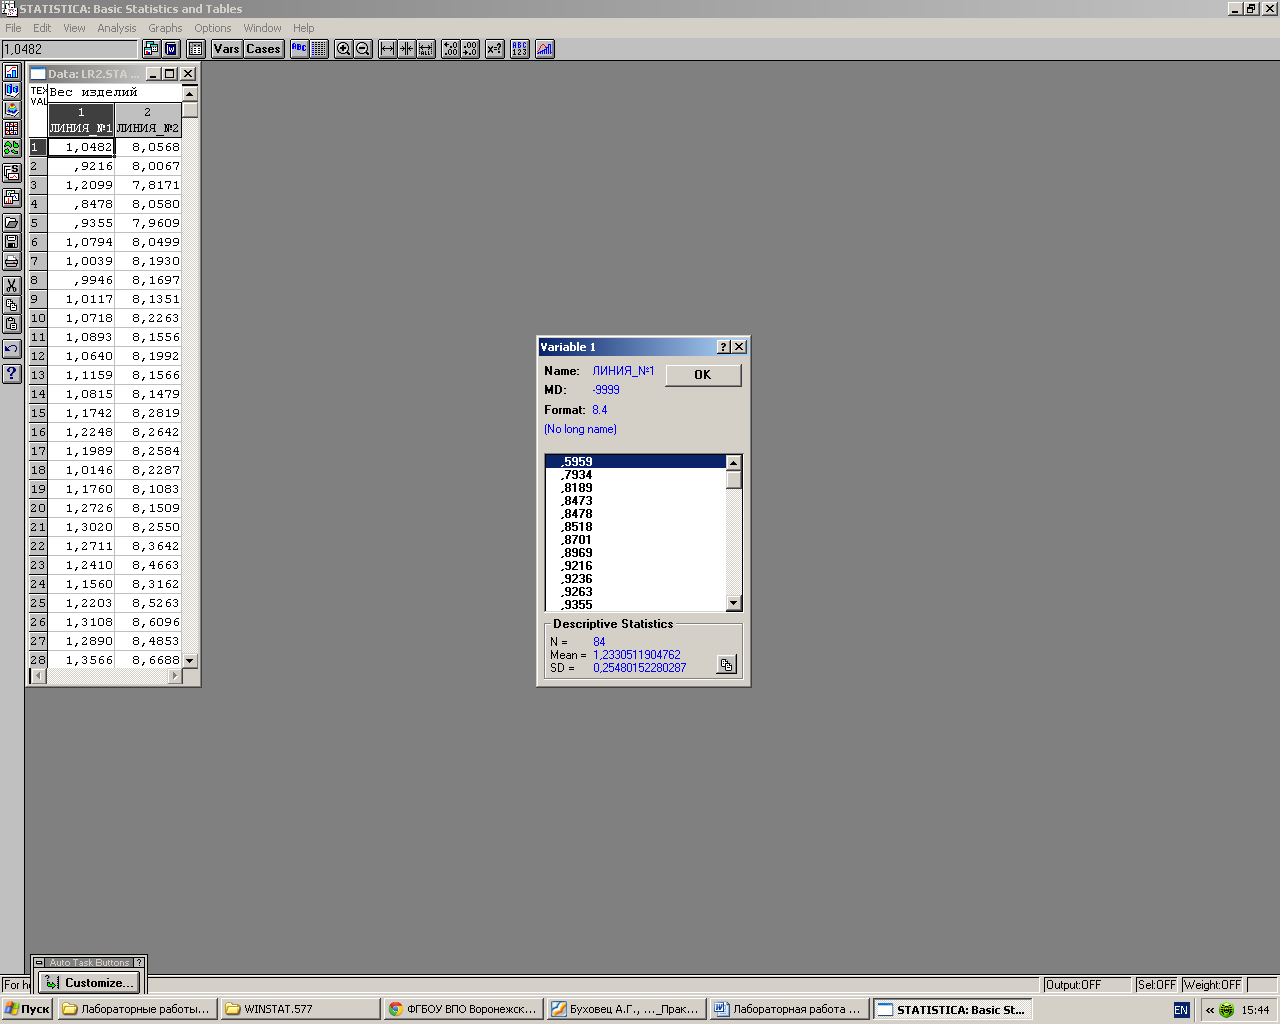The width and height of the screenshot is (1280, 1024).
Task: Click the scissors cut icon
Action: 11,286
